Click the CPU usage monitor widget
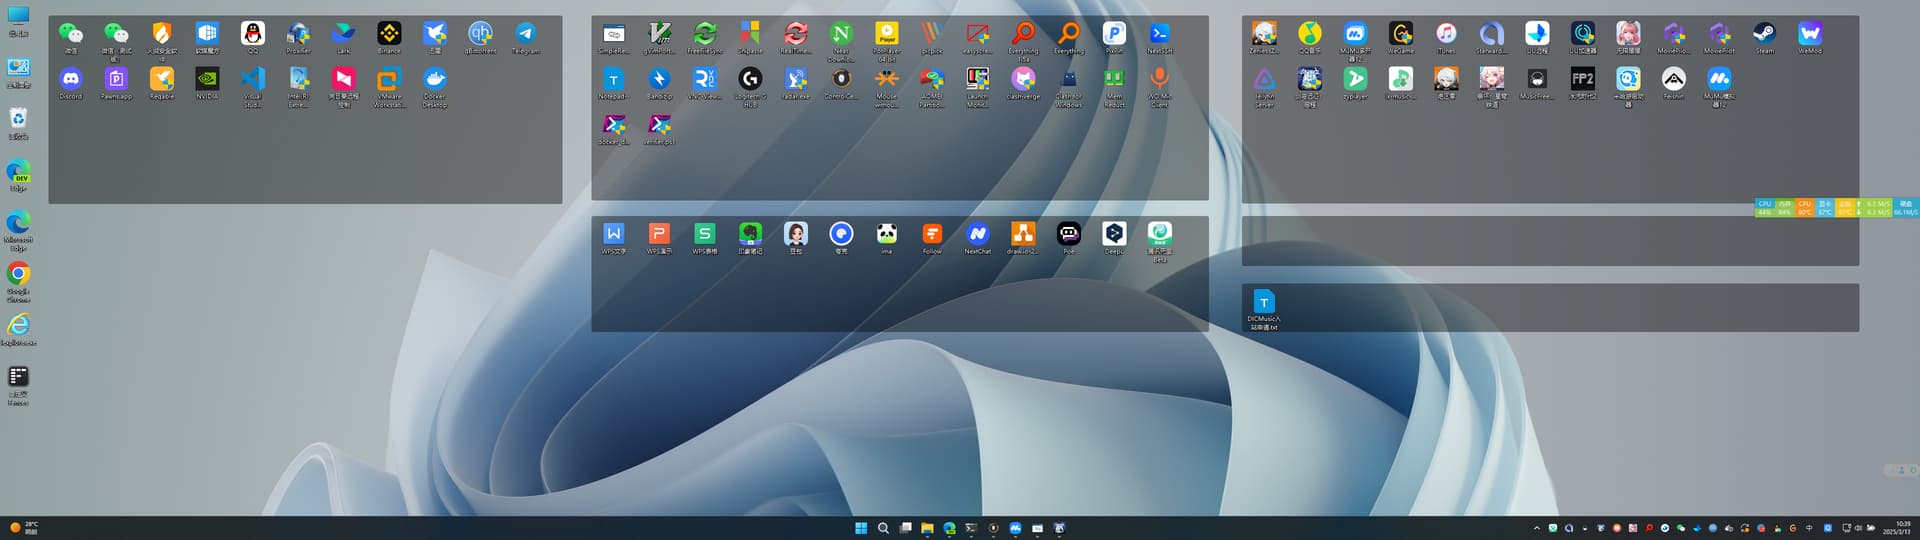1920x540 pixels. click(1765, 207)
